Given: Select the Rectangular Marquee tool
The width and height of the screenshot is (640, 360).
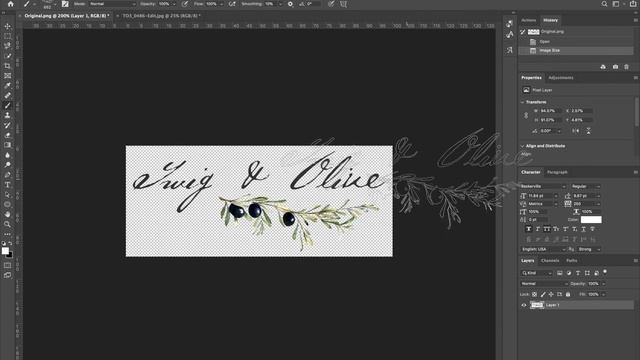Looking at the screenshot, I should tap(7, 36).
